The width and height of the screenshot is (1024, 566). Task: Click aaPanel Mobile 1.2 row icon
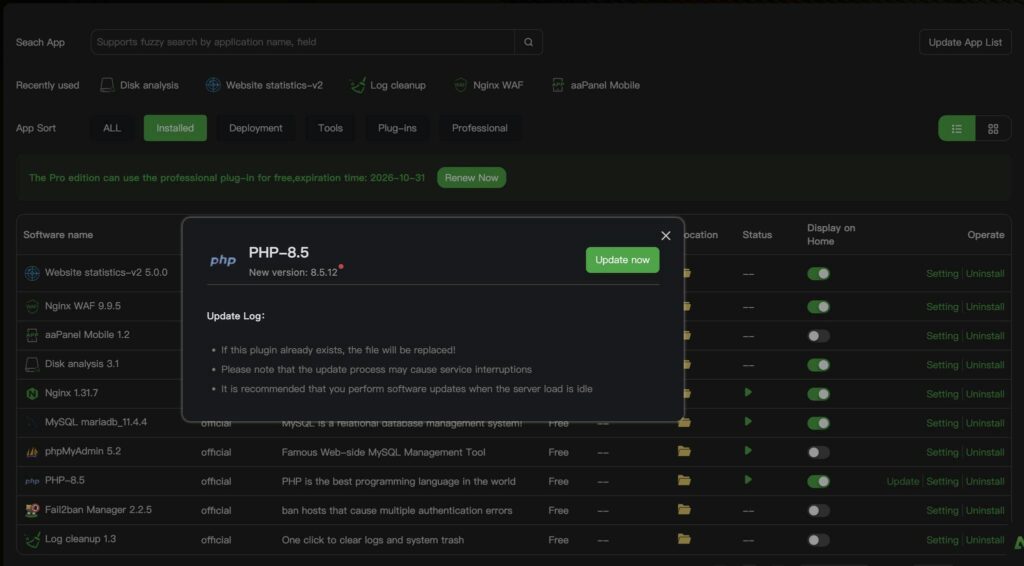(x=32, y=335)
